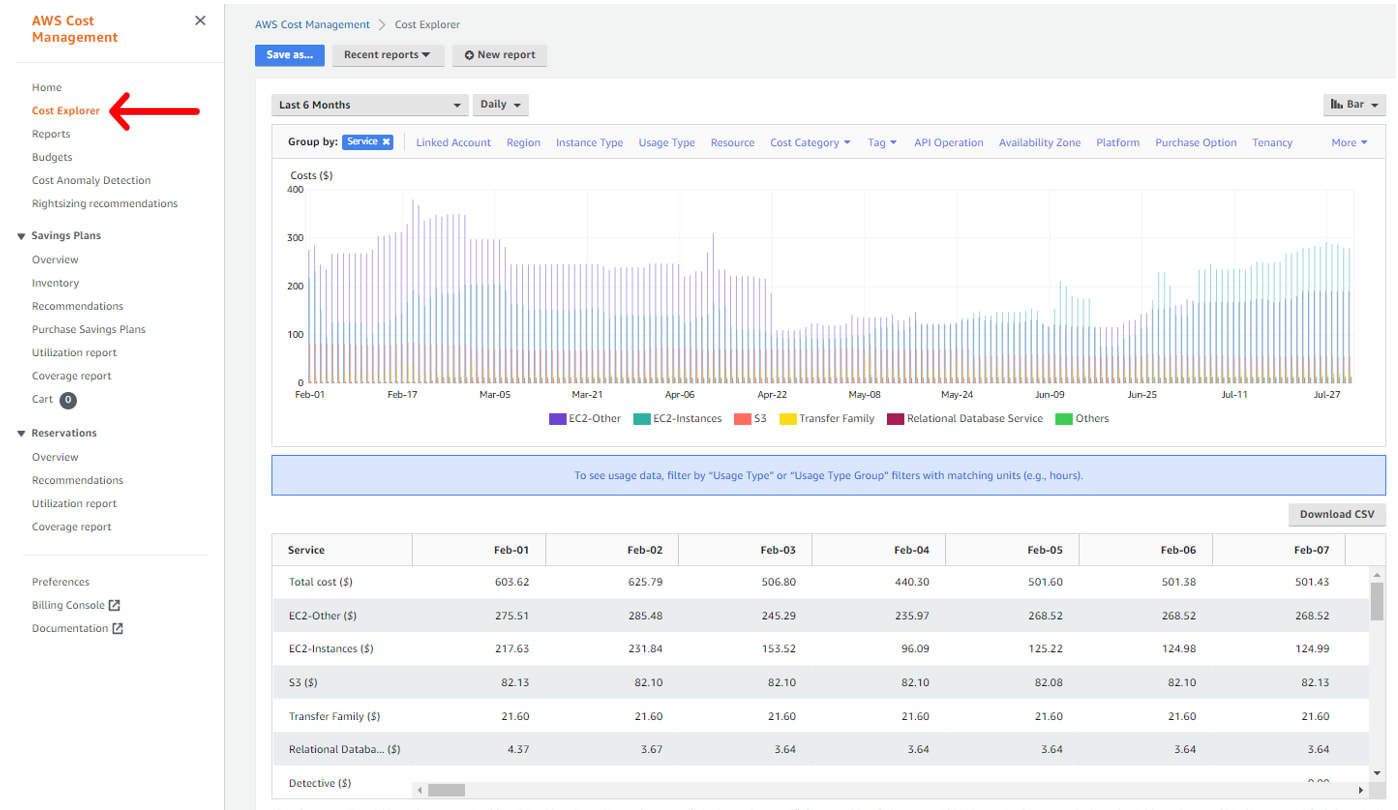Close the AWS Cost Management sidebar
Viewport: 1398px width, 810px height.
[x=200, y=21]
